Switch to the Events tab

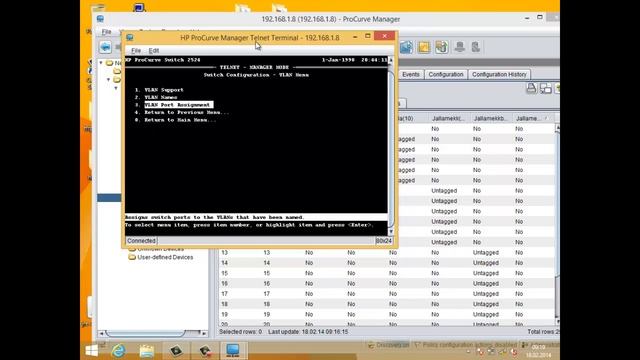click(x=411, y=74)
